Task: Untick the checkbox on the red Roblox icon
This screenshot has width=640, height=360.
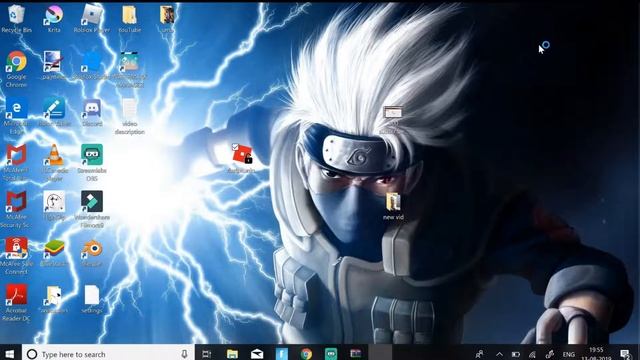Action: 235,147
